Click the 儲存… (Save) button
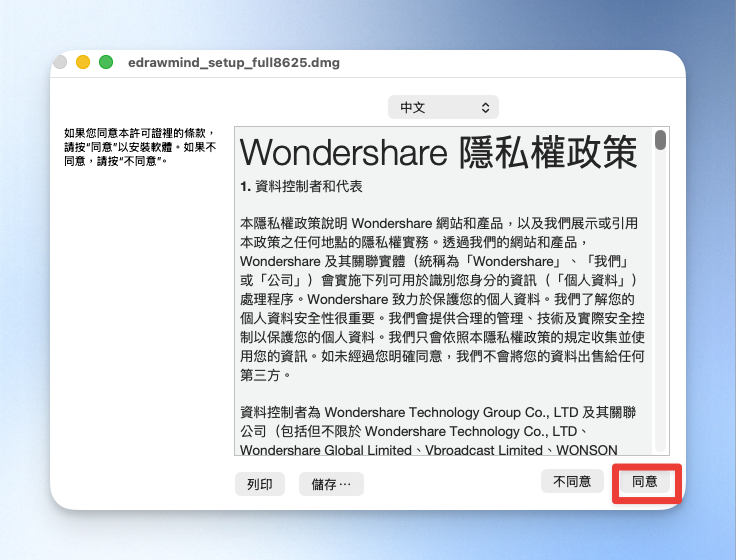The height and width of the screenshot is (560, 736). (x=331, y=484)
